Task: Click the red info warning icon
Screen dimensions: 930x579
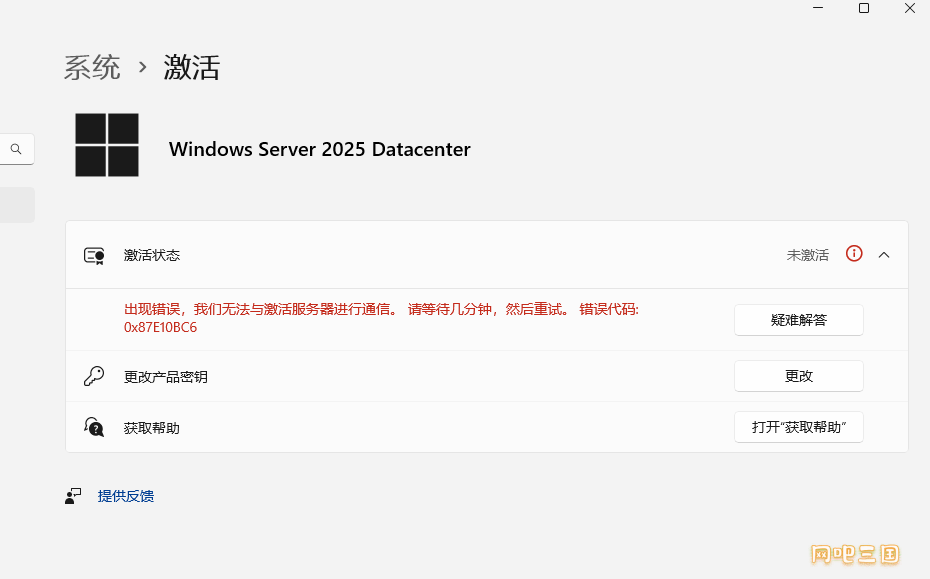Action: (854, 254)
